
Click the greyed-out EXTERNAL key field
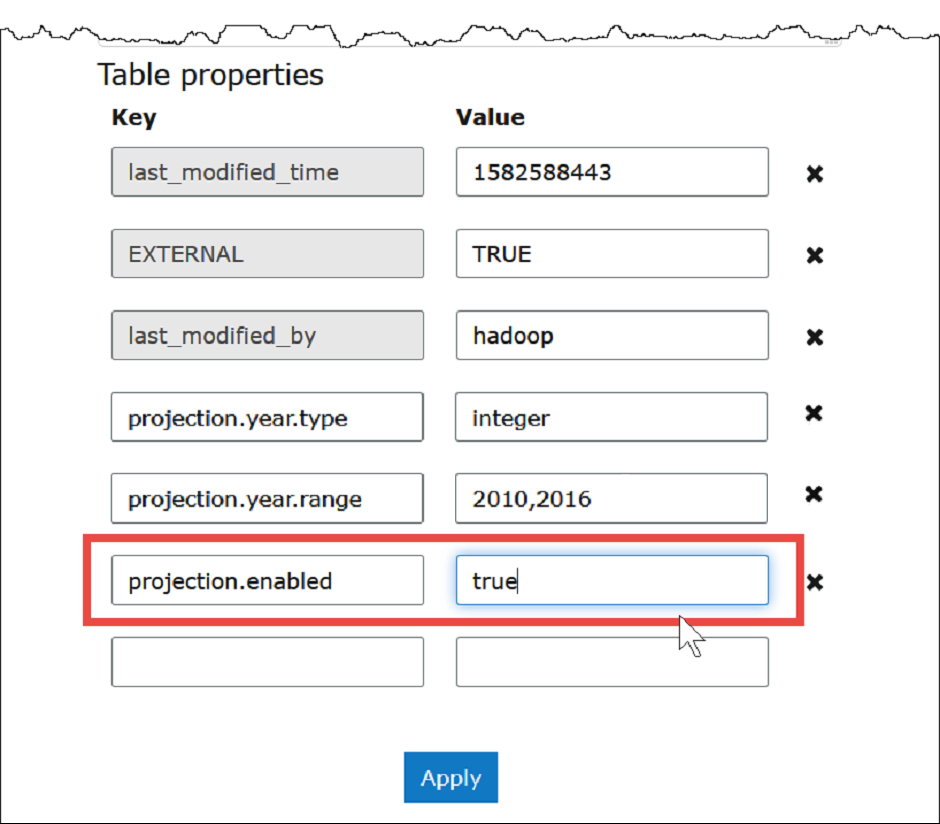[267, 254]
